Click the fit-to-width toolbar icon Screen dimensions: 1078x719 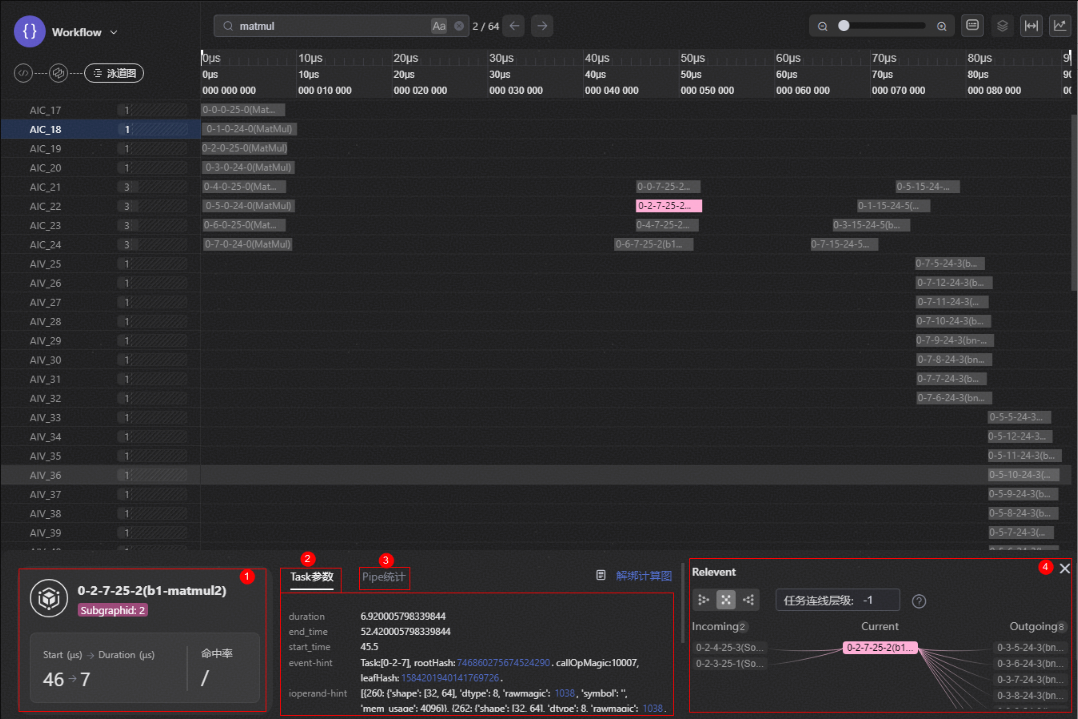pos(1031,26)
